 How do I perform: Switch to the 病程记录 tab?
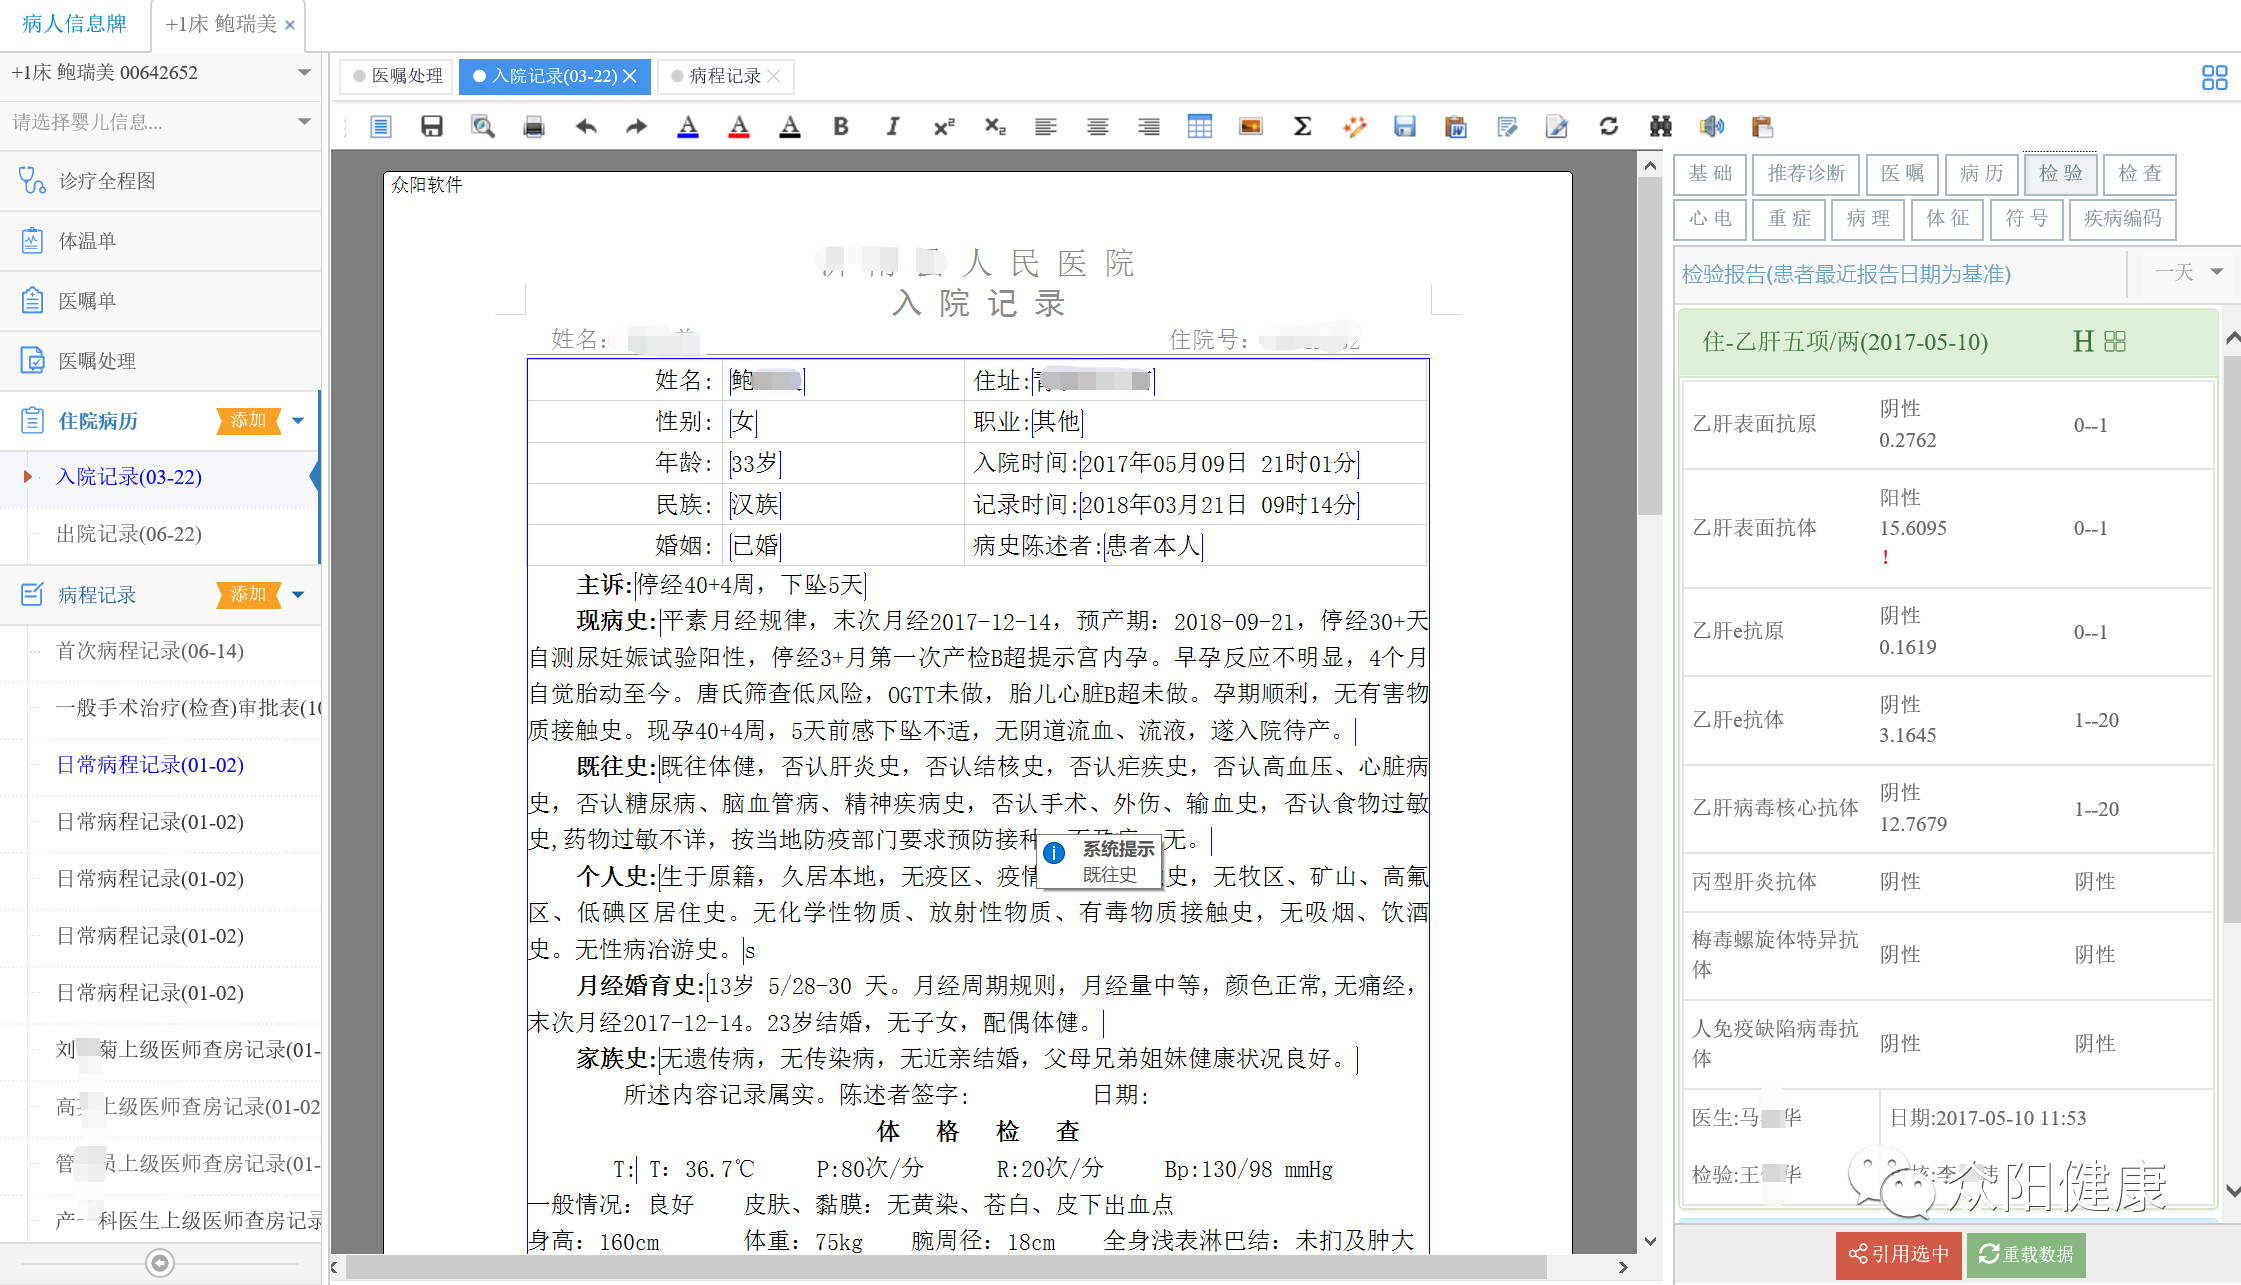click(x=724, y=76)
